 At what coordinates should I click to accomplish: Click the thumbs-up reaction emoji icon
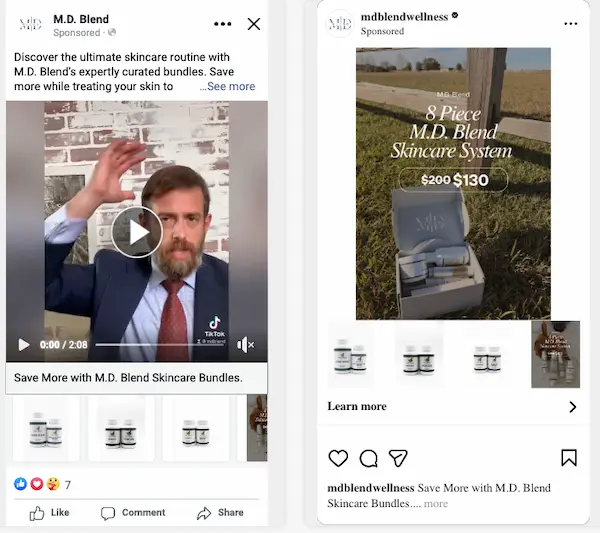(x=20, y=484)
